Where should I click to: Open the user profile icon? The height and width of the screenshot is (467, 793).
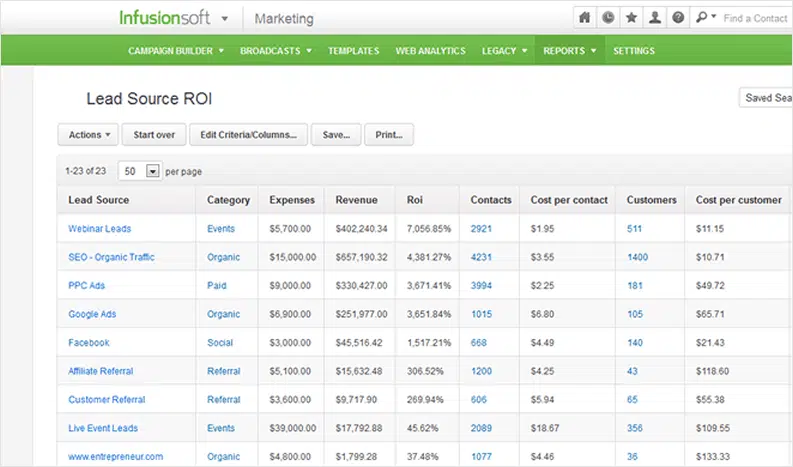(x=656, y=18)
